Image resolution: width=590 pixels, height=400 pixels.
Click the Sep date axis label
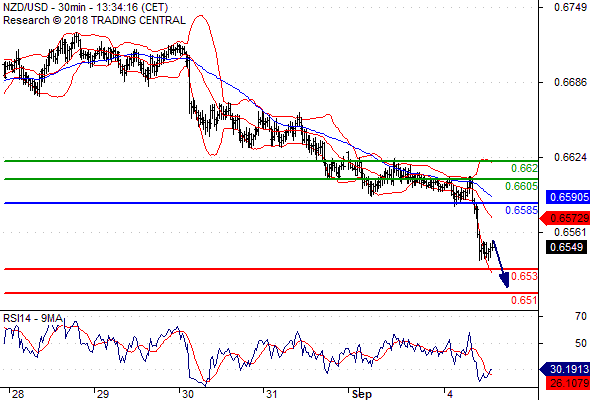pos(362,394)
